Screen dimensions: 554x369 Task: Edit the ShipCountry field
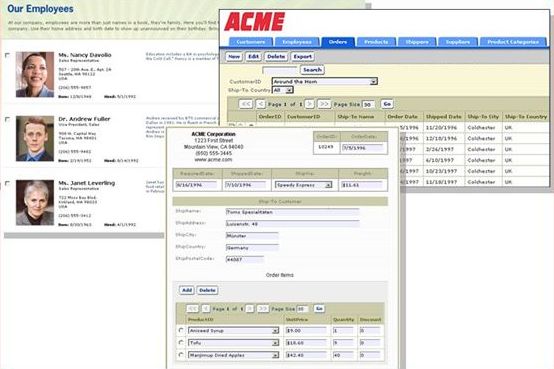coord(252,248)
